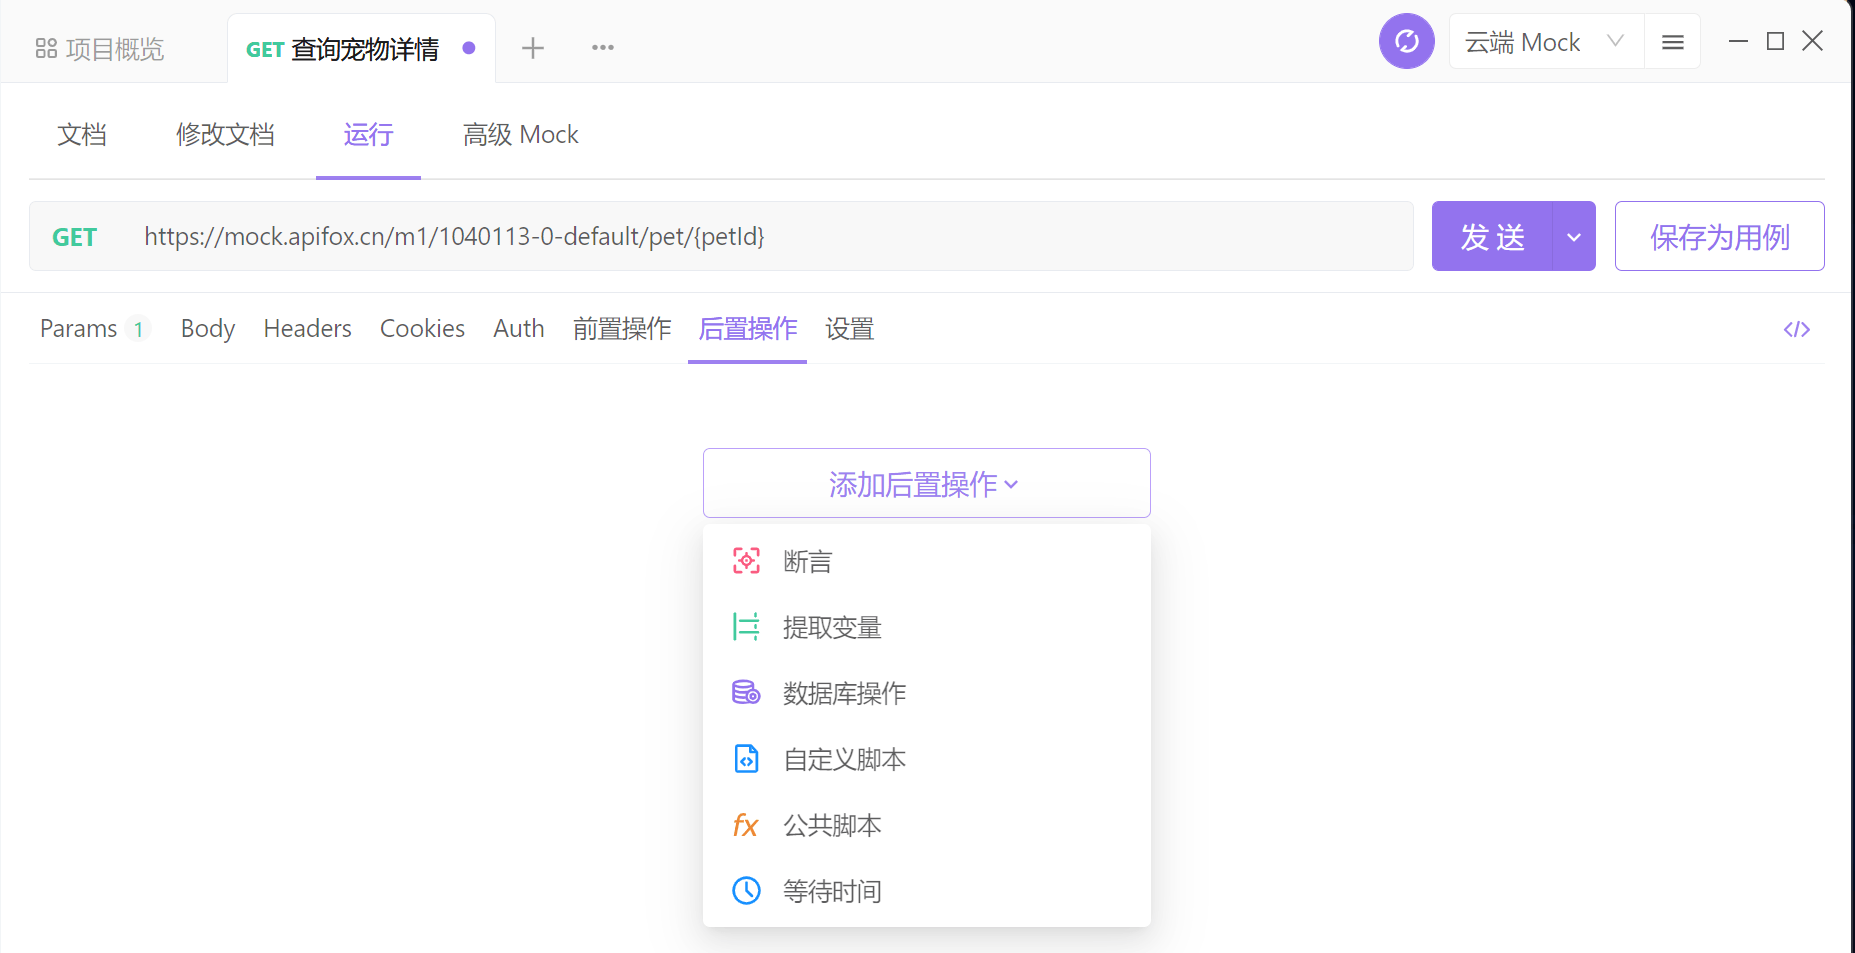Switch to the 高级 Mock tab

pyautogui.click(x=520, y=134)
